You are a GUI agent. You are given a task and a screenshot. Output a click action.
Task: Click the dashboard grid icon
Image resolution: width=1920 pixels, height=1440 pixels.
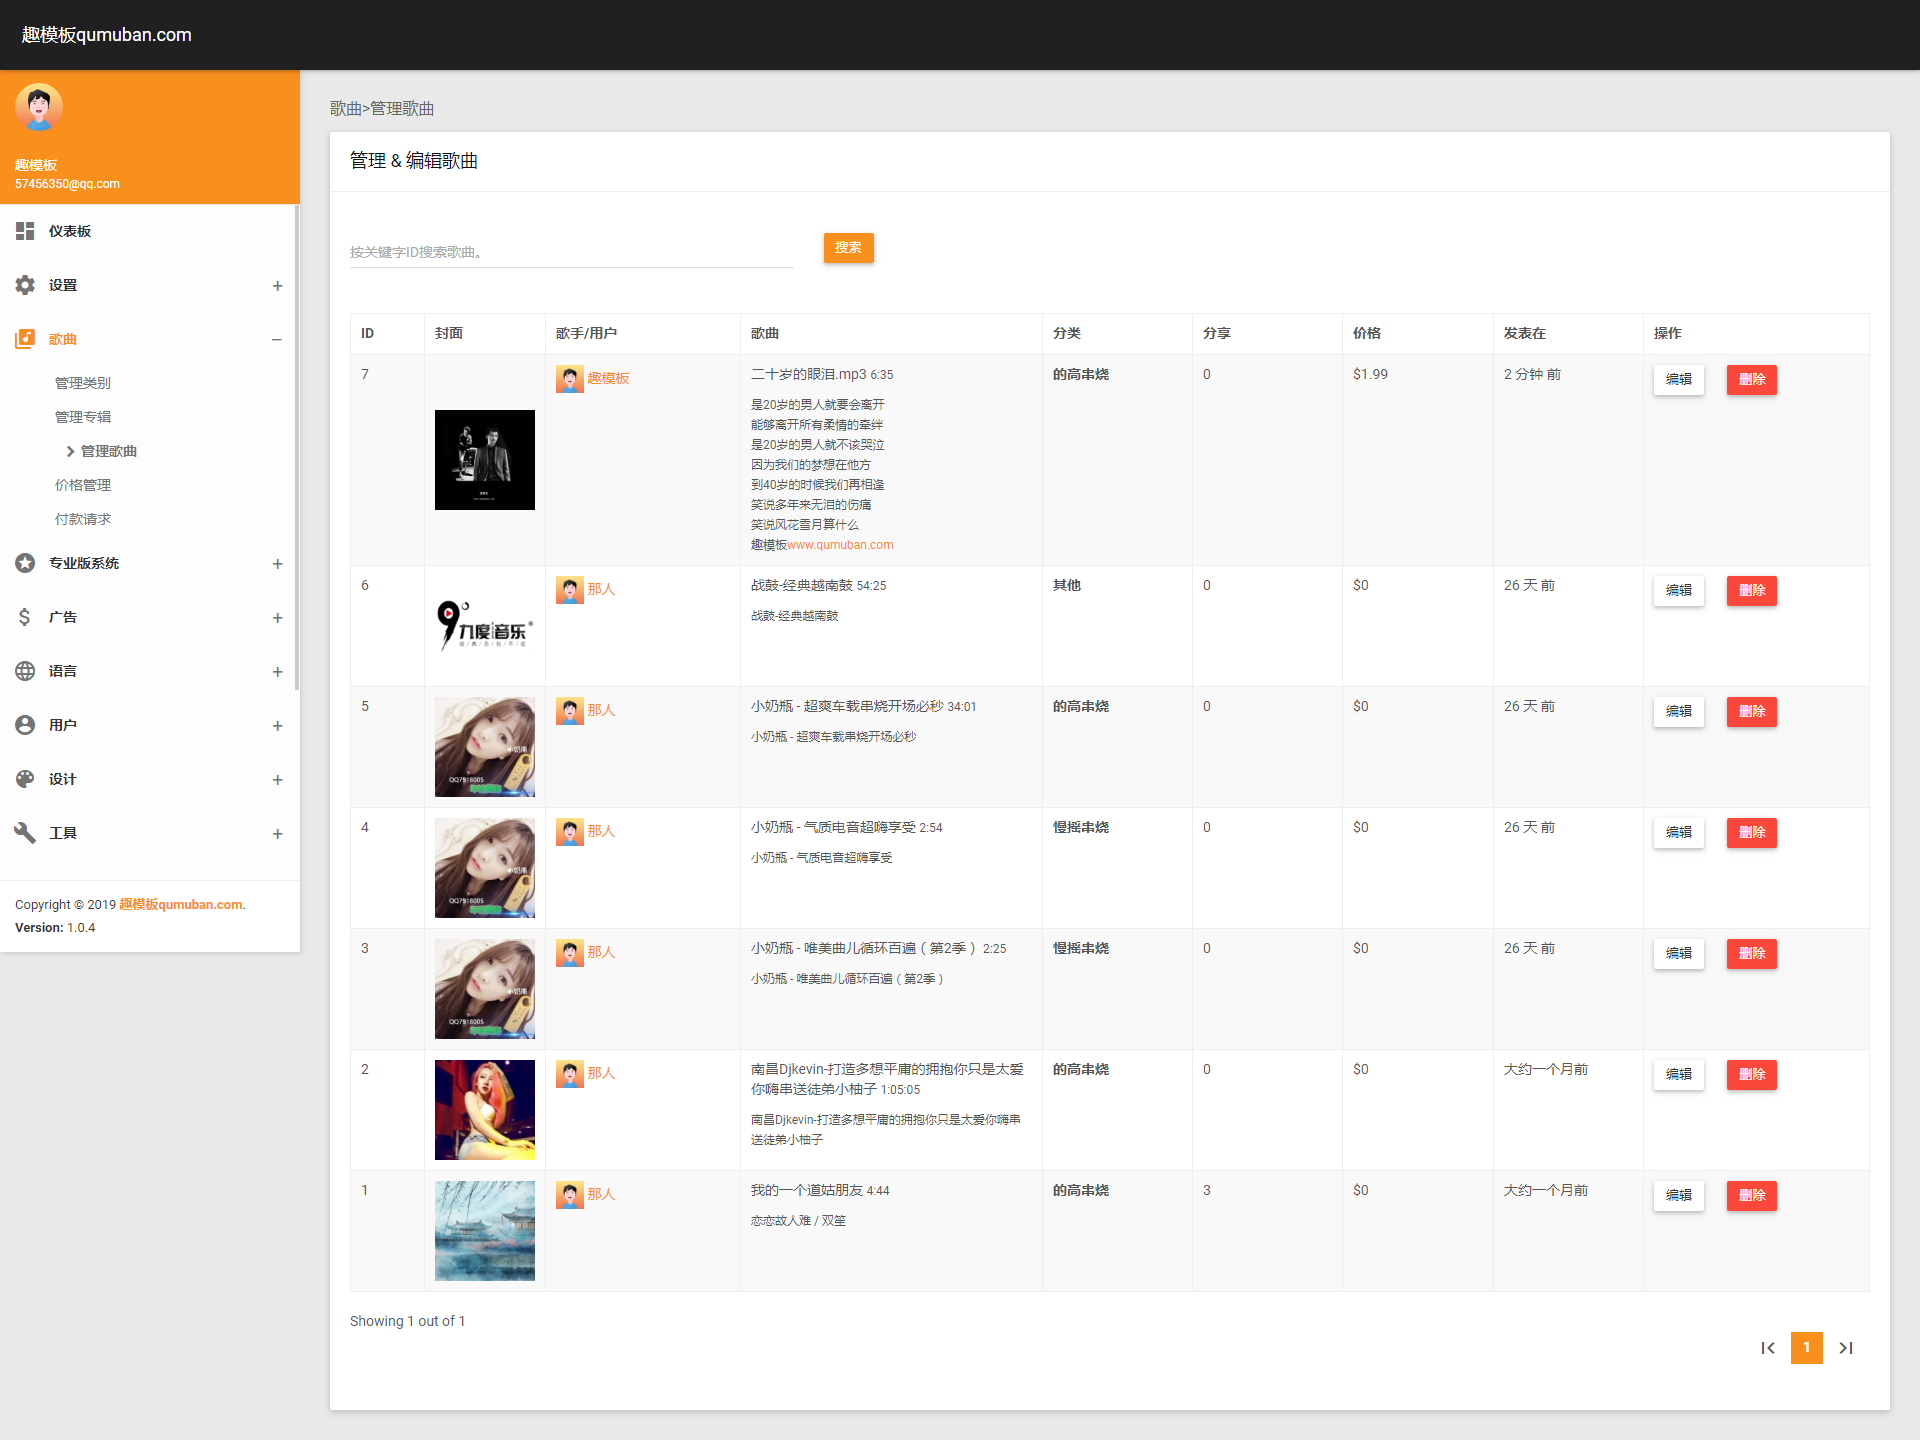25,231
